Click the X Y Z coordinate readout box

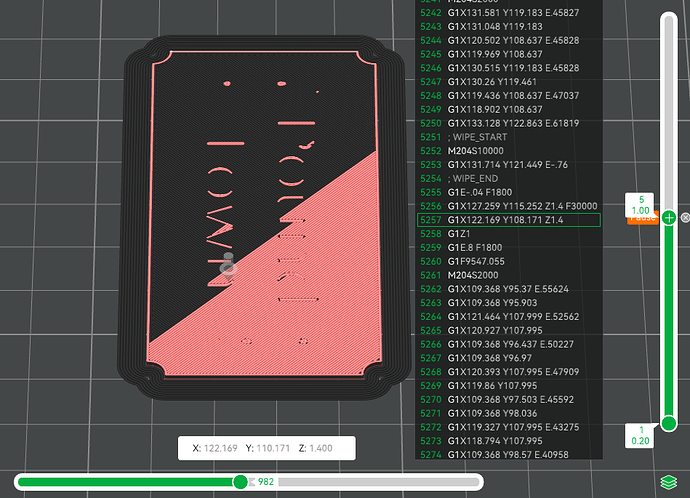267,448
